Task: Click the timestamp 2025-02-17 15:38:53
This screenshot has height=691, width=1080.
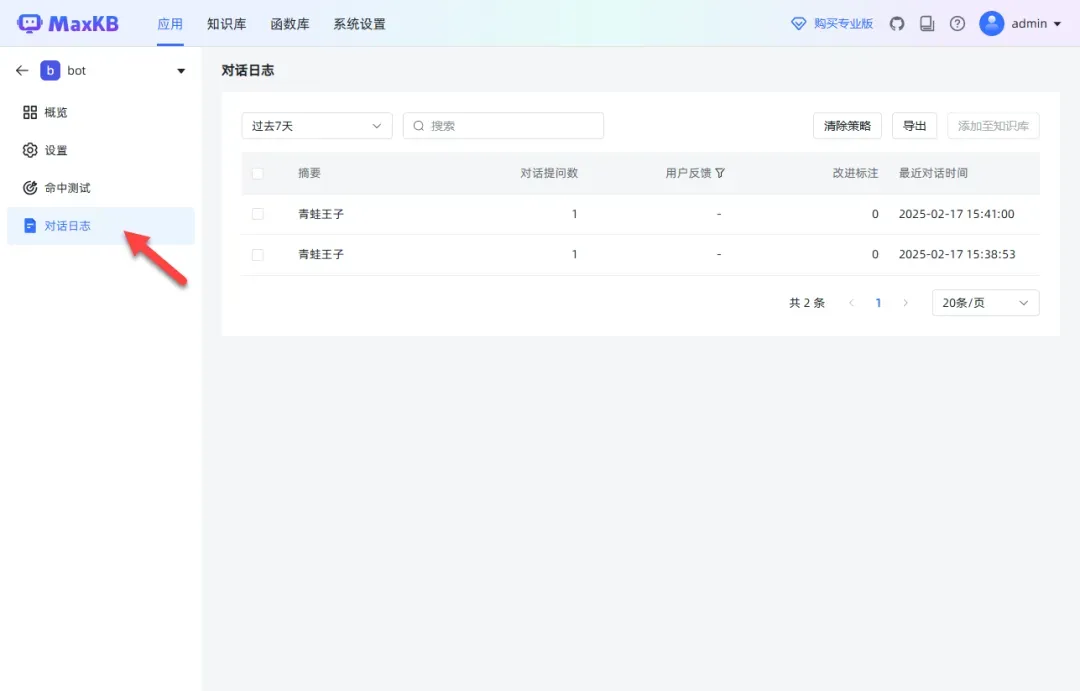Action: coord(957,254)
